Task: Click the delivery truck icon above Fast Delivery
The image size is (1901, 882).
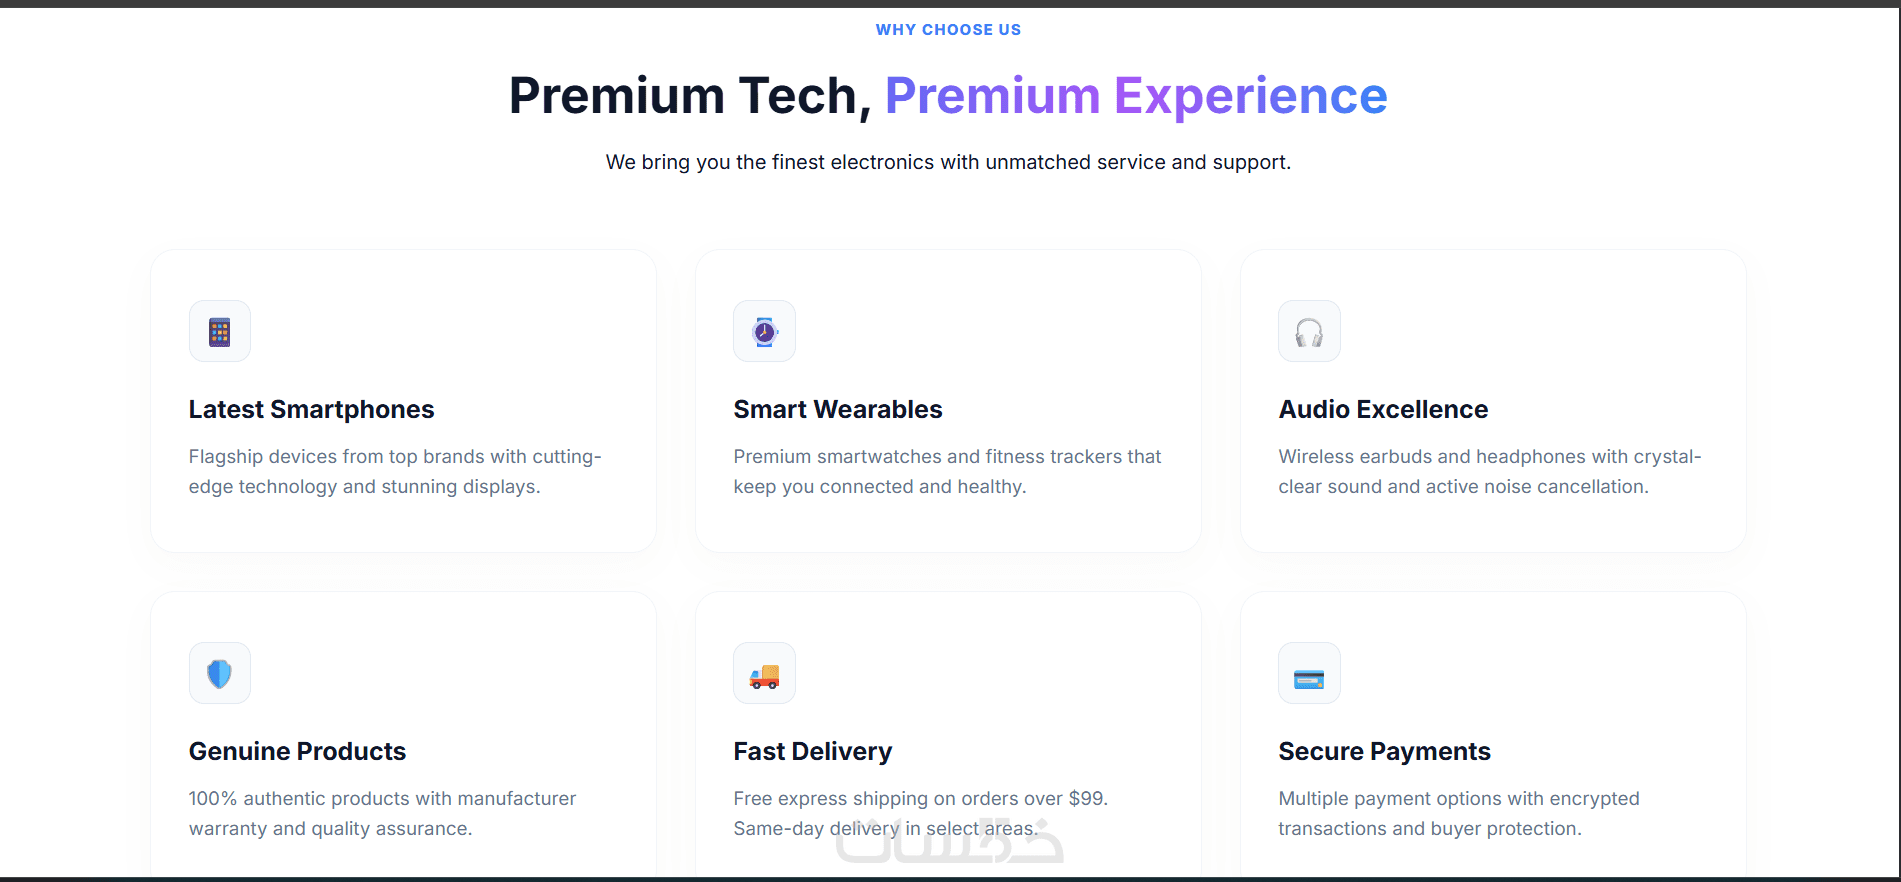Action: coord(764,674)
